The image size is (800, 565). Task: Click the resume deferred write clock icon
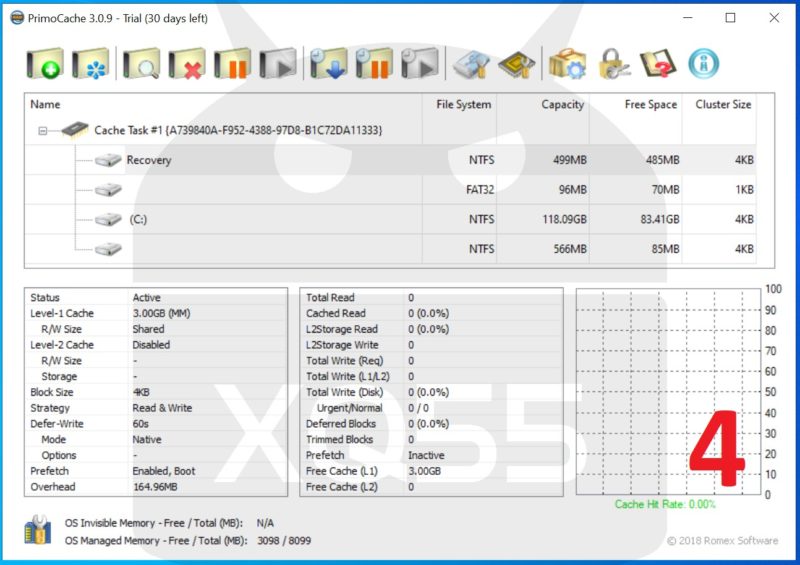[420, 65]
